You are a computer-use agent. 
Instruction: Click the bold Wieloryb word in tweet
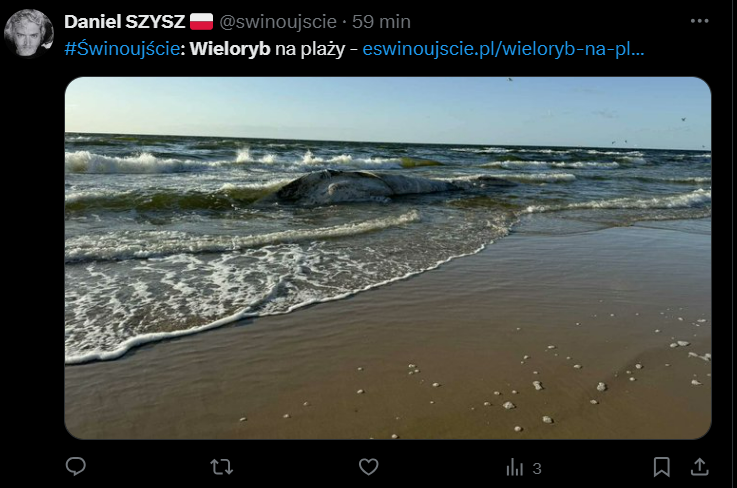pos(230,49)
